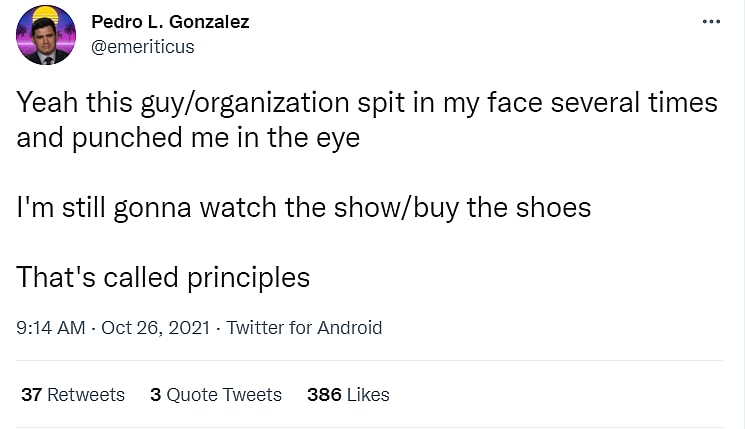
Task: Open the 9:14 AM timestamp
Action: [50, 327]
